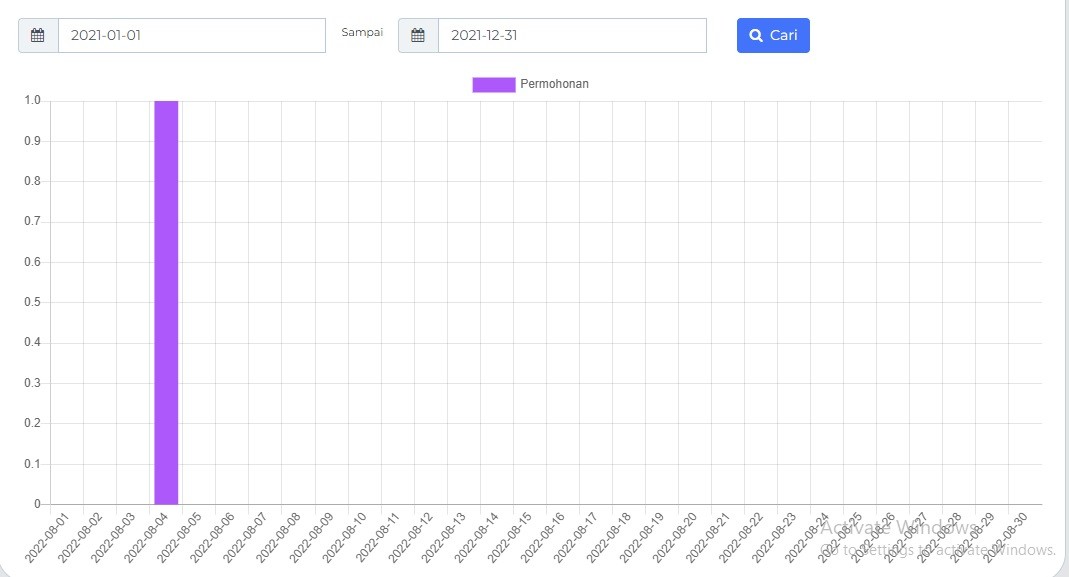Screen dimensions: 1069x577
Task: Focus the end date field showing 2021-12-31
Action: click(571, 36)
